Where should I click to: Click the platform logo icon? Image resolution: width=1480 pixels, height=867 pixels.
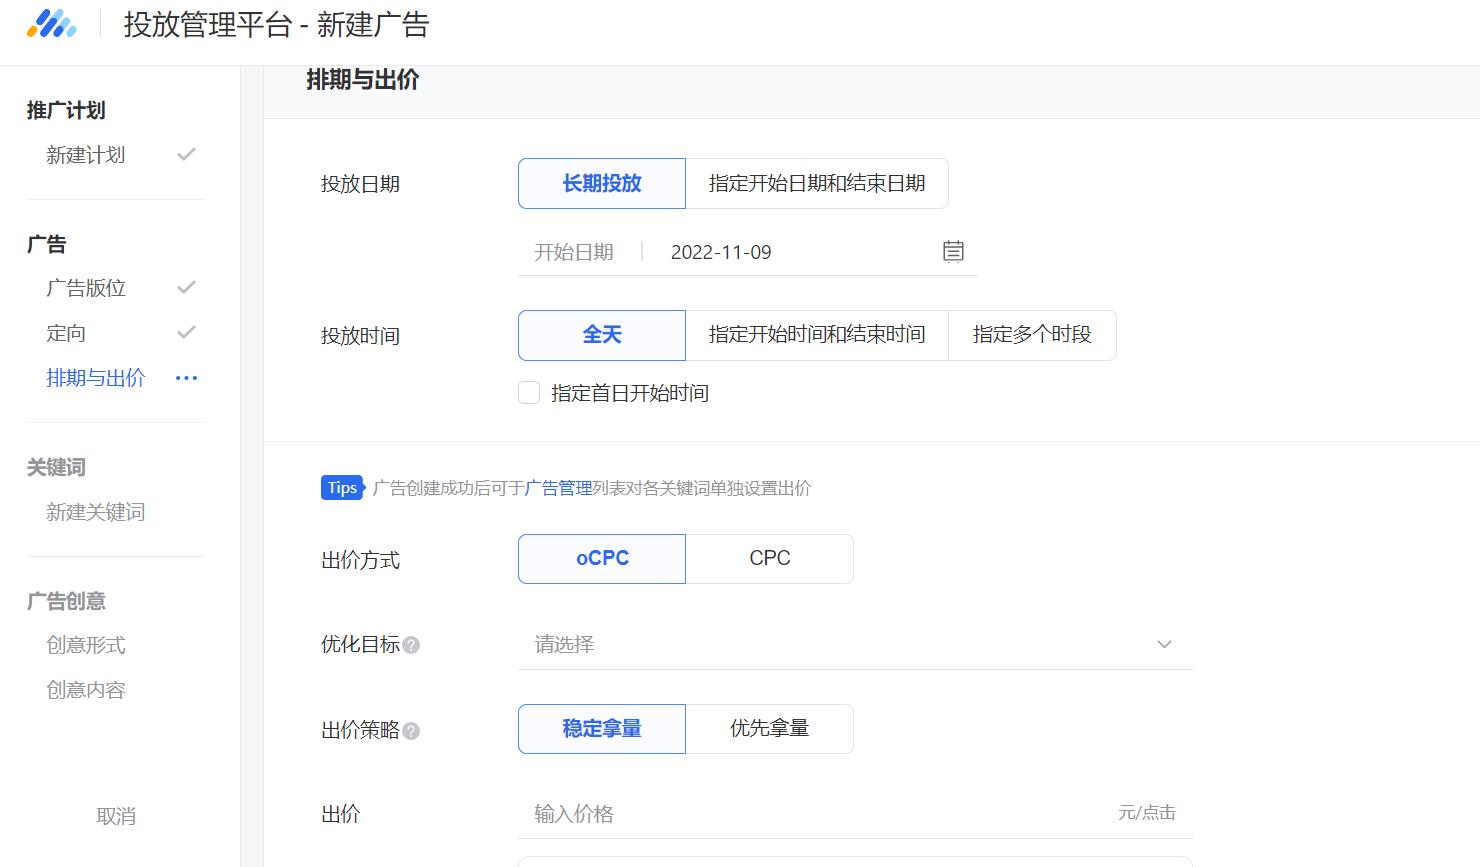pyautogui.click(x=52, y=25)
